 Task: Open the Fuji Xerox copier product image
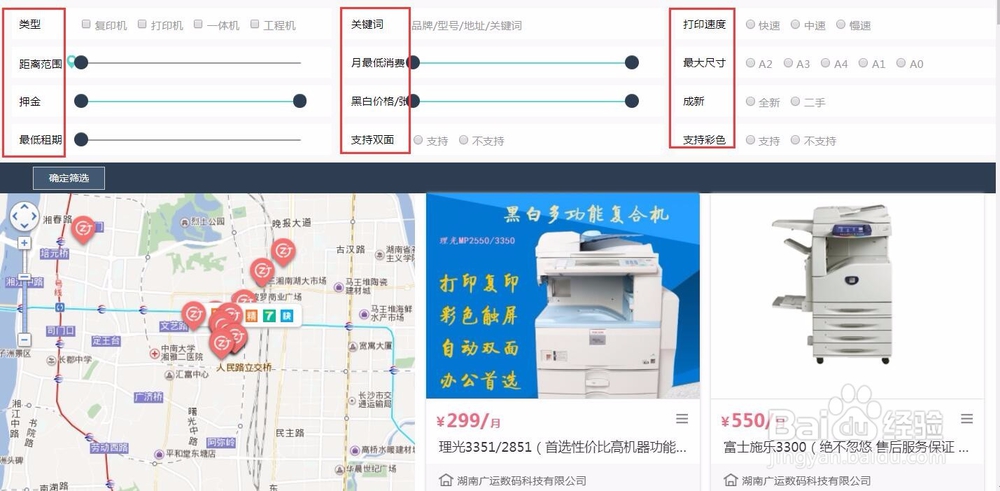[x=847, y=296]
